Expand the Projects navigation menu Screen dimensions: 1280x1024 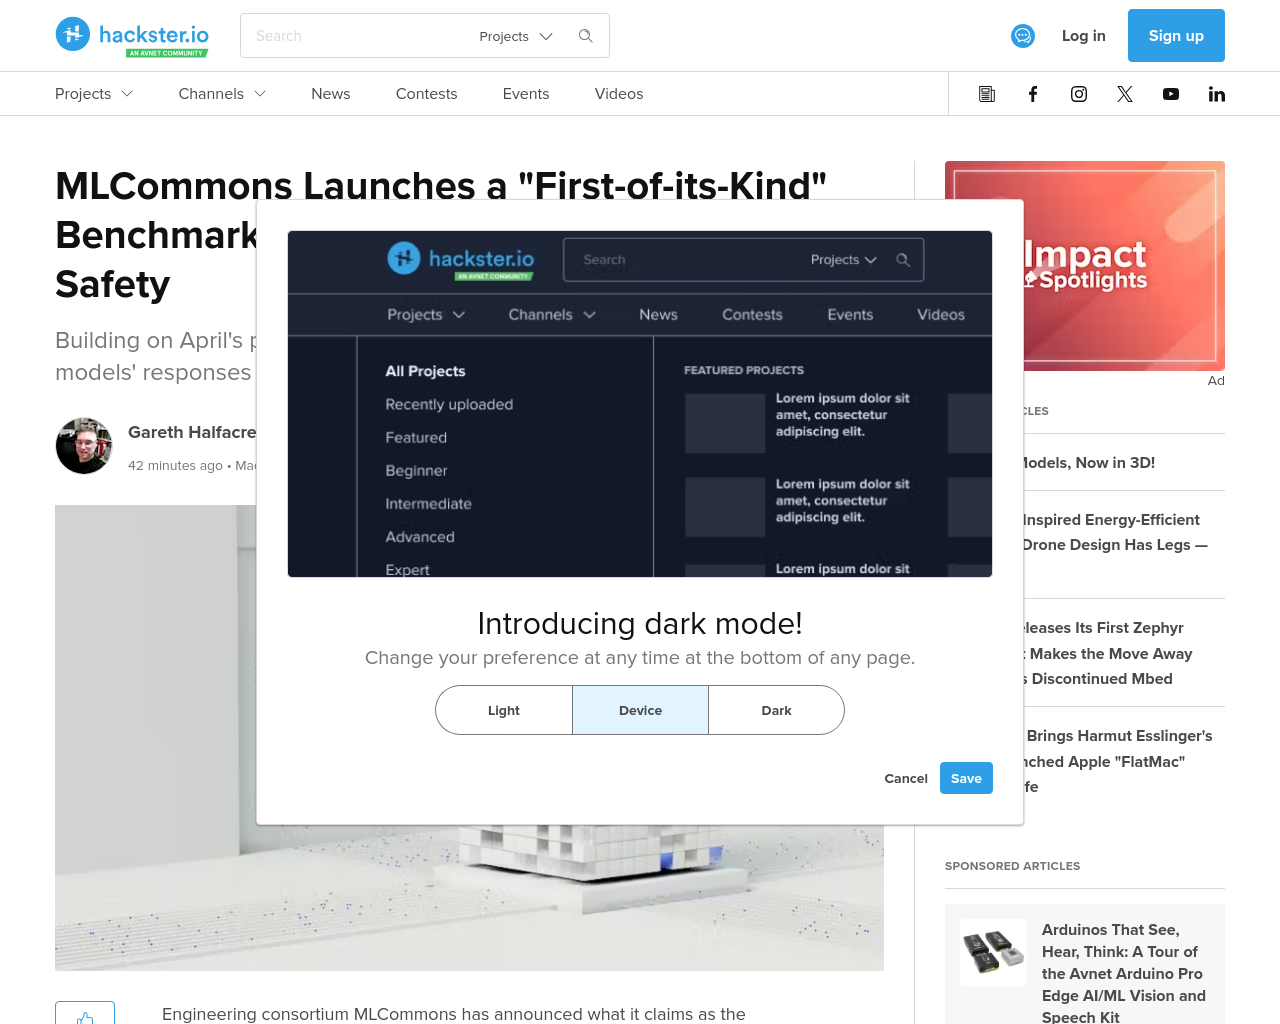94,94
